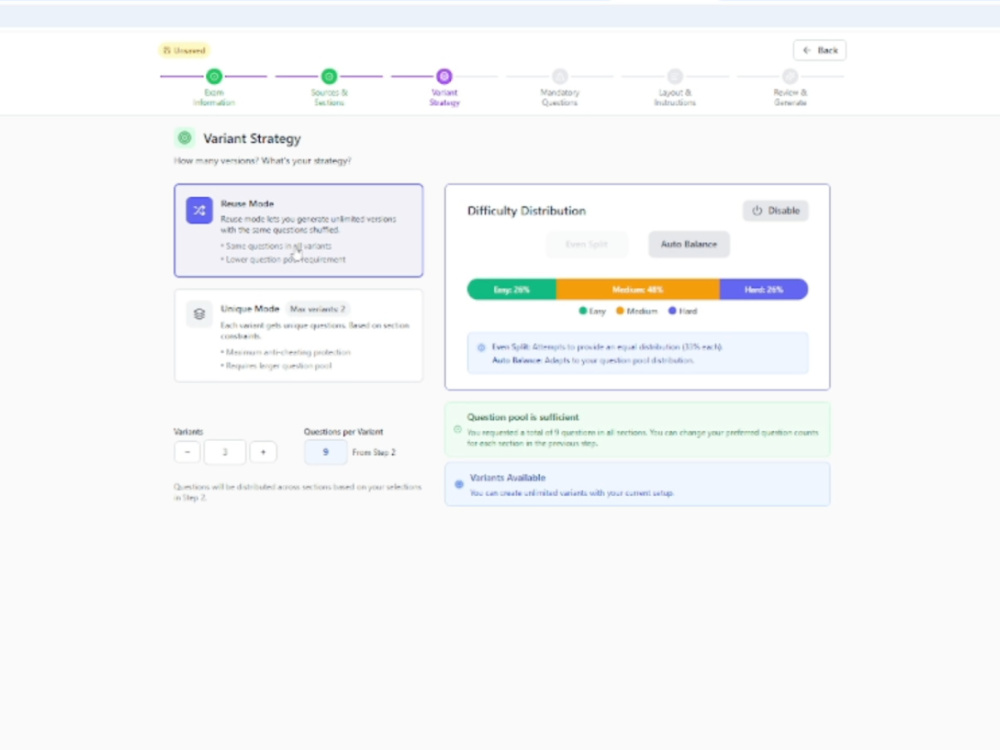The image size is (1000, 750).
Task: Click the Easy legend dot
Action: click(x=582, y=311)
